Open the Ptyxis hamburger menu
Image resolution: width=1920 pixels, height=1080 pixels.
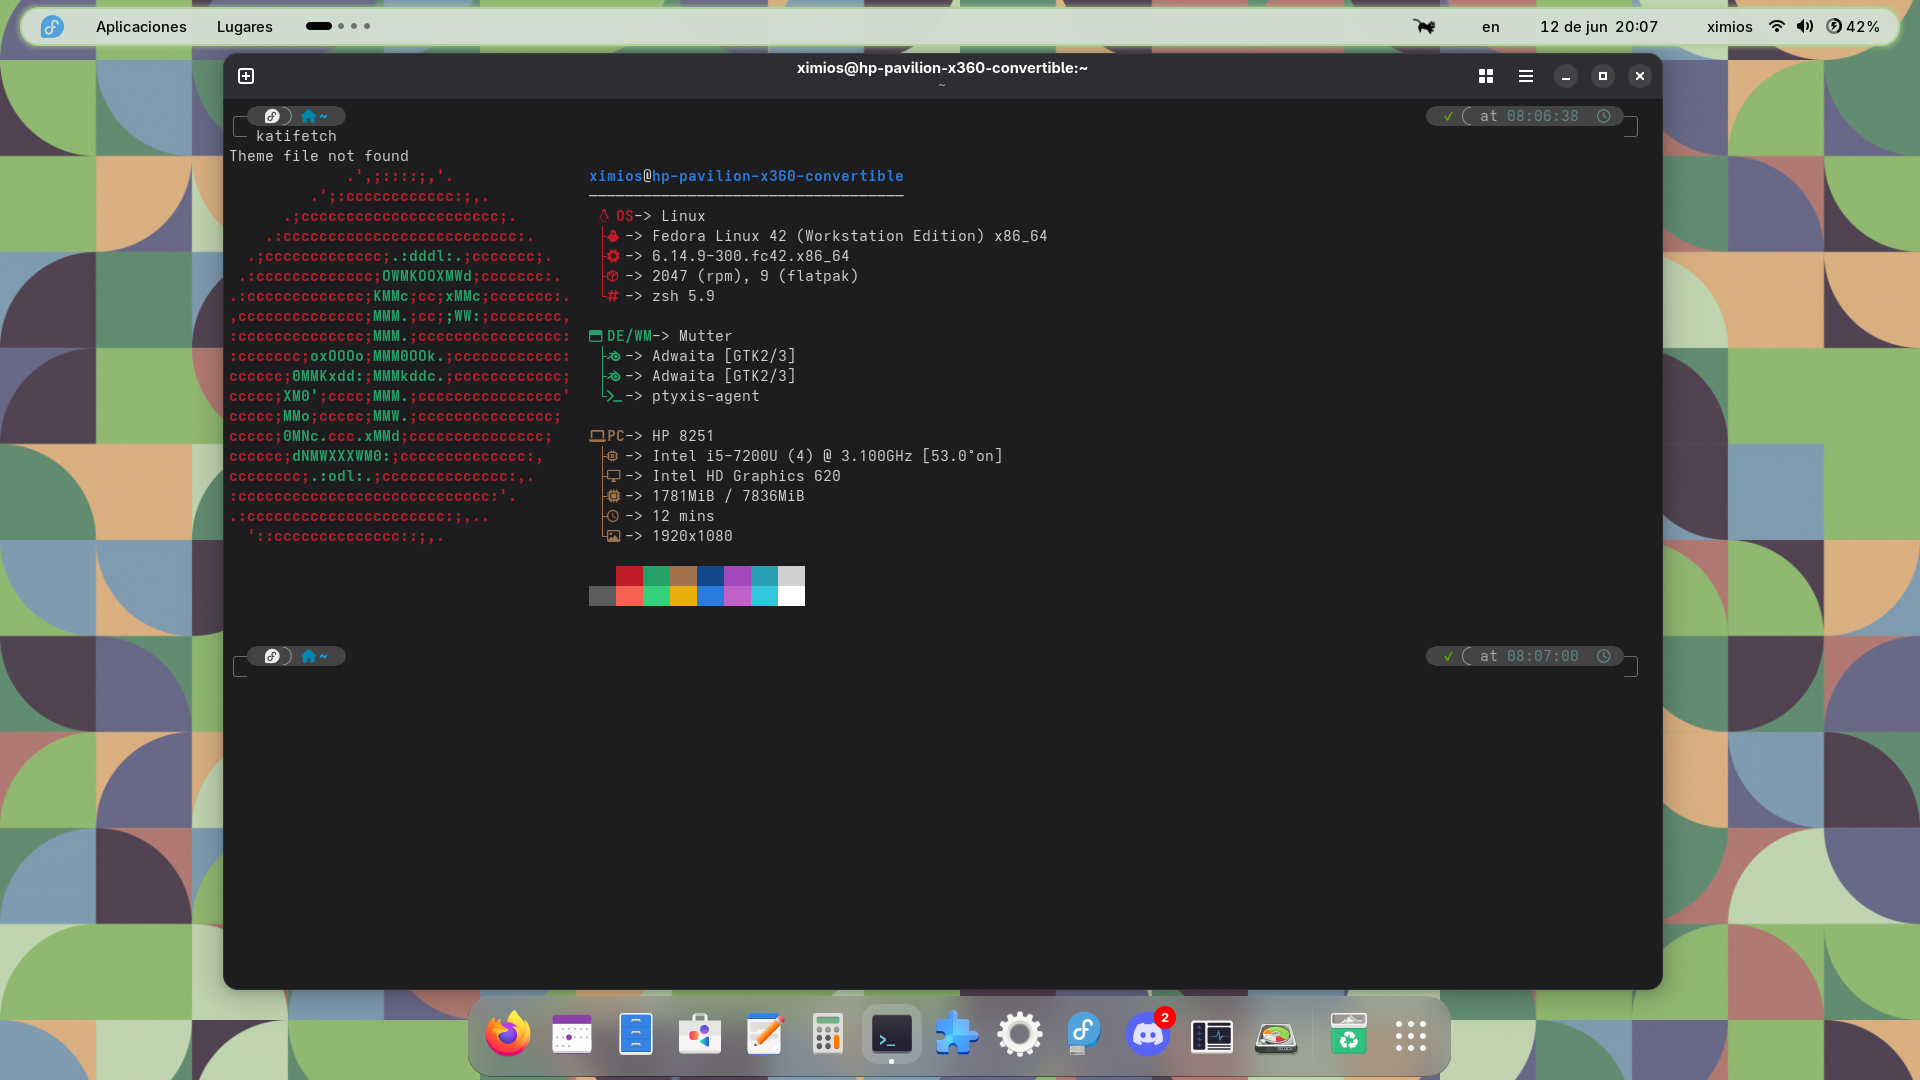point(1525,75)
